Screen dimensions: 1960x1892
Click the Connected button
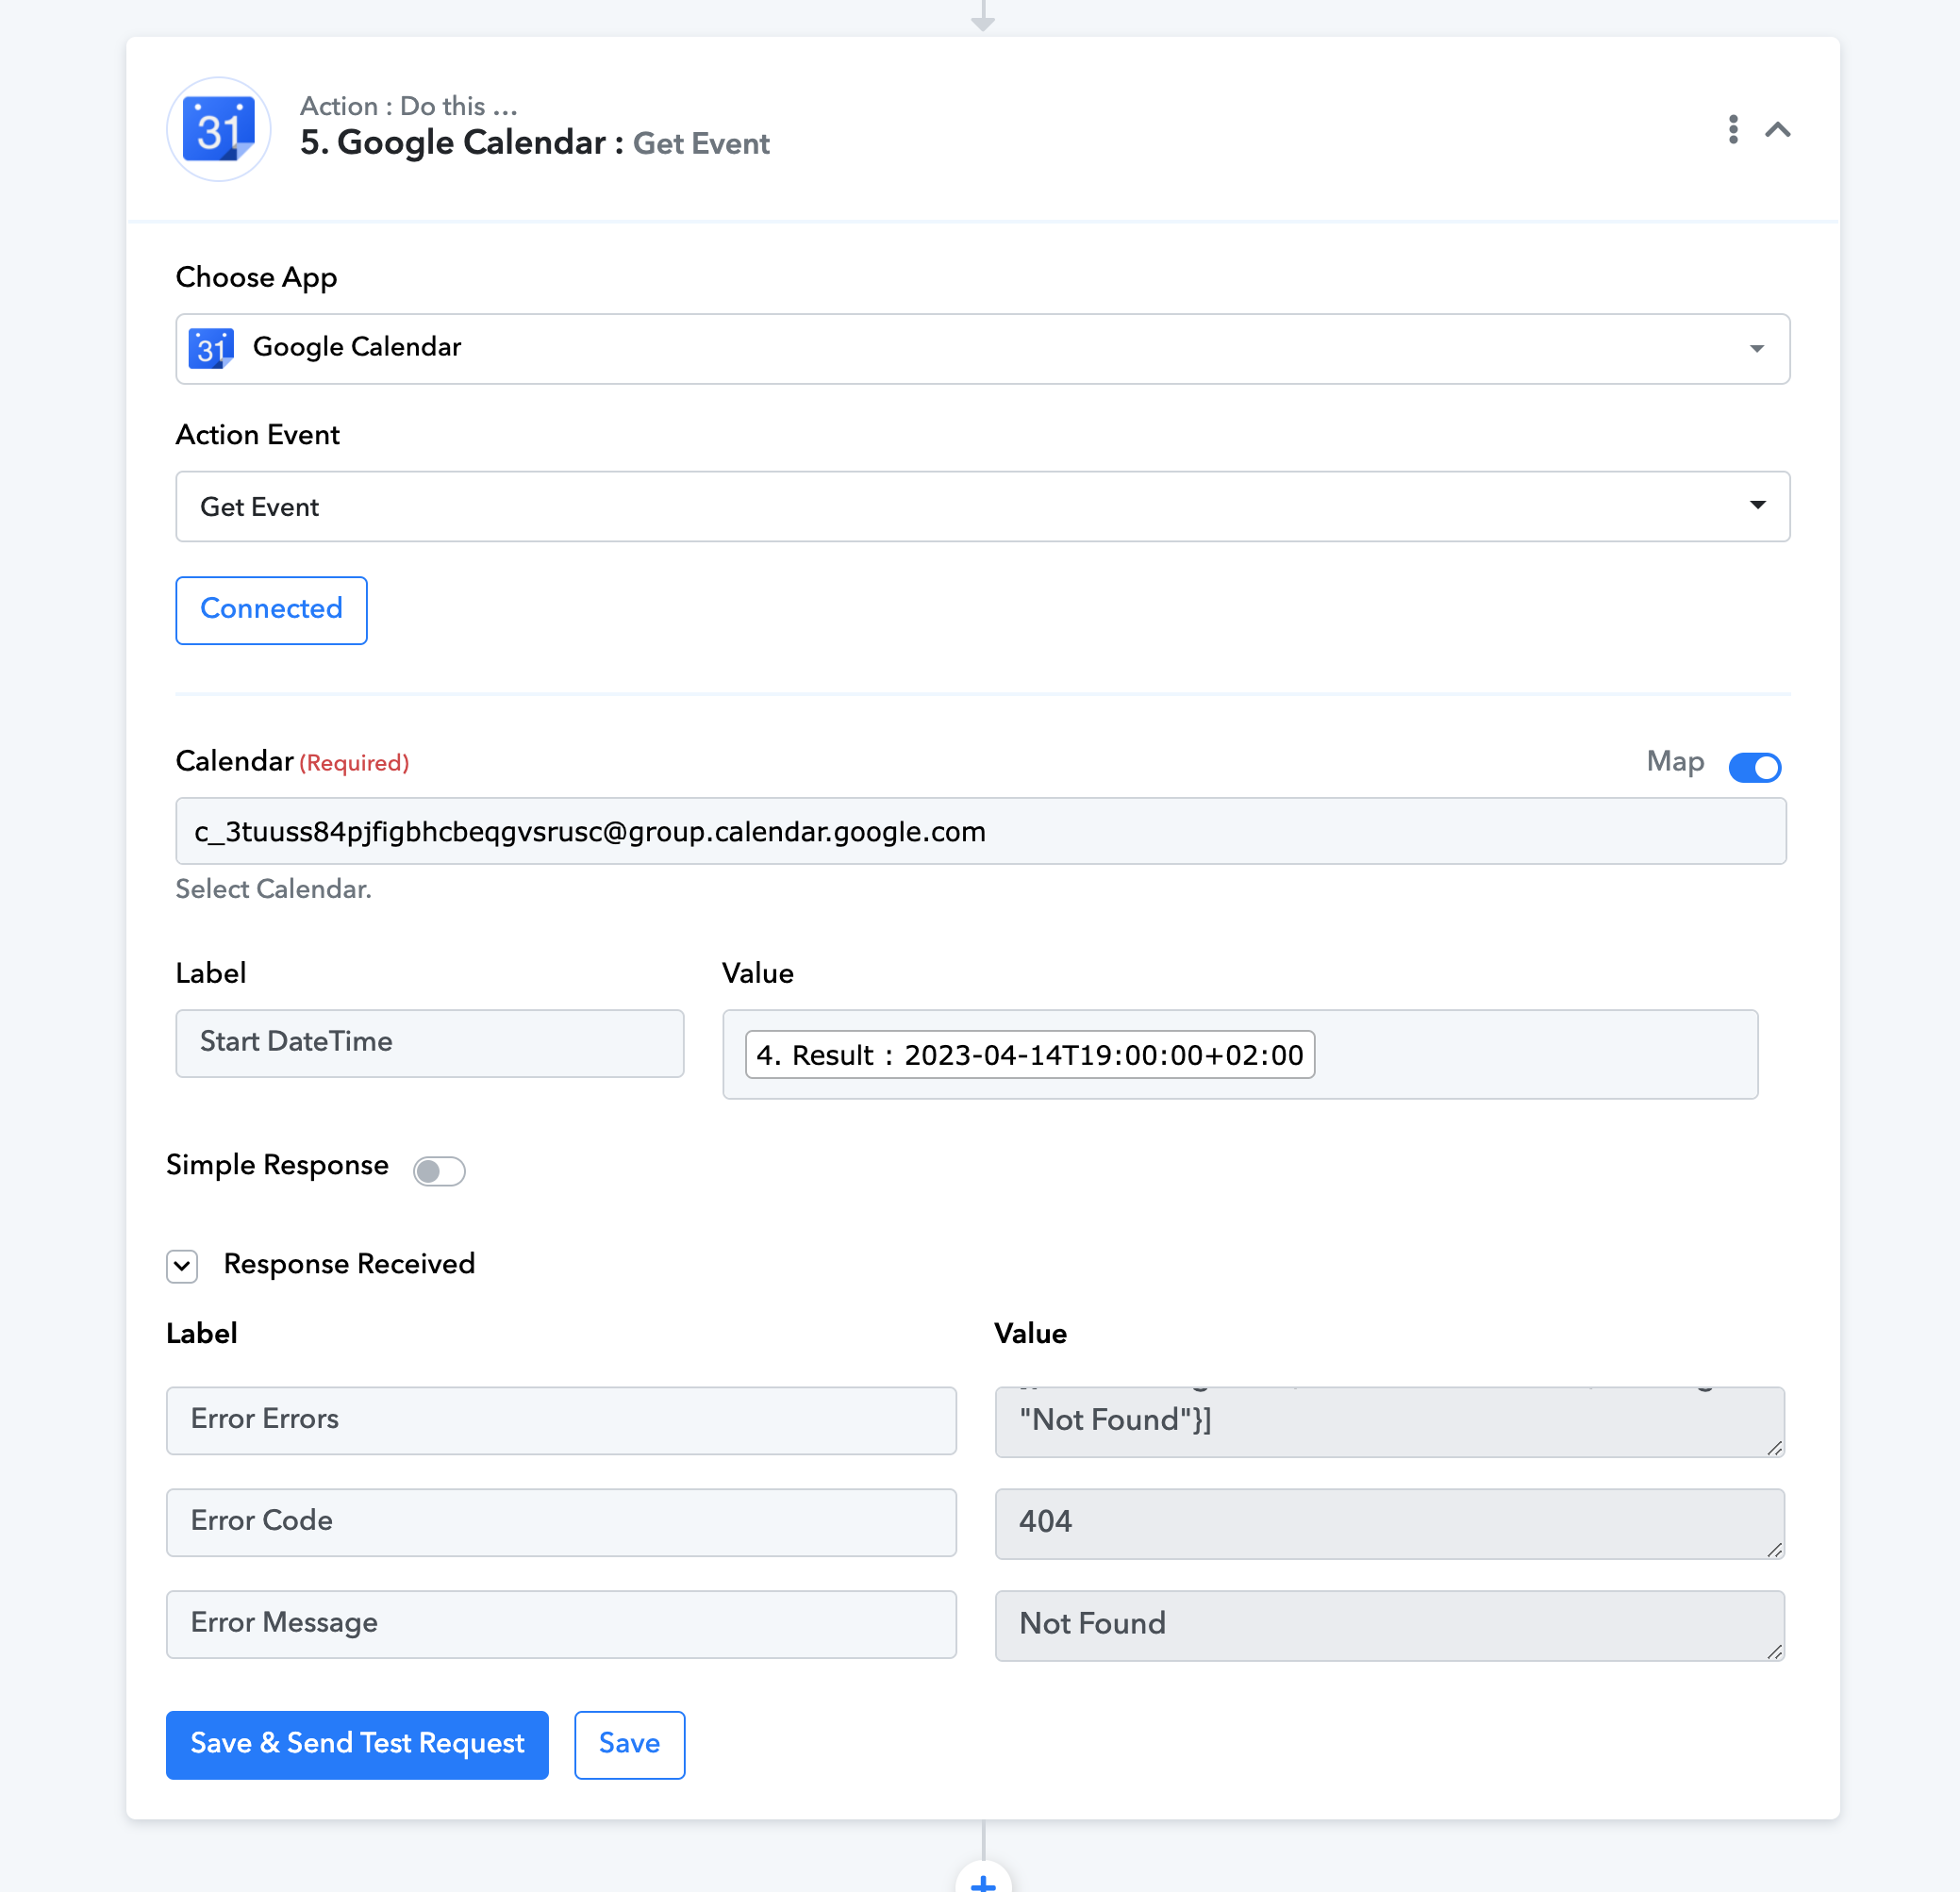click(x=271, y=609)
